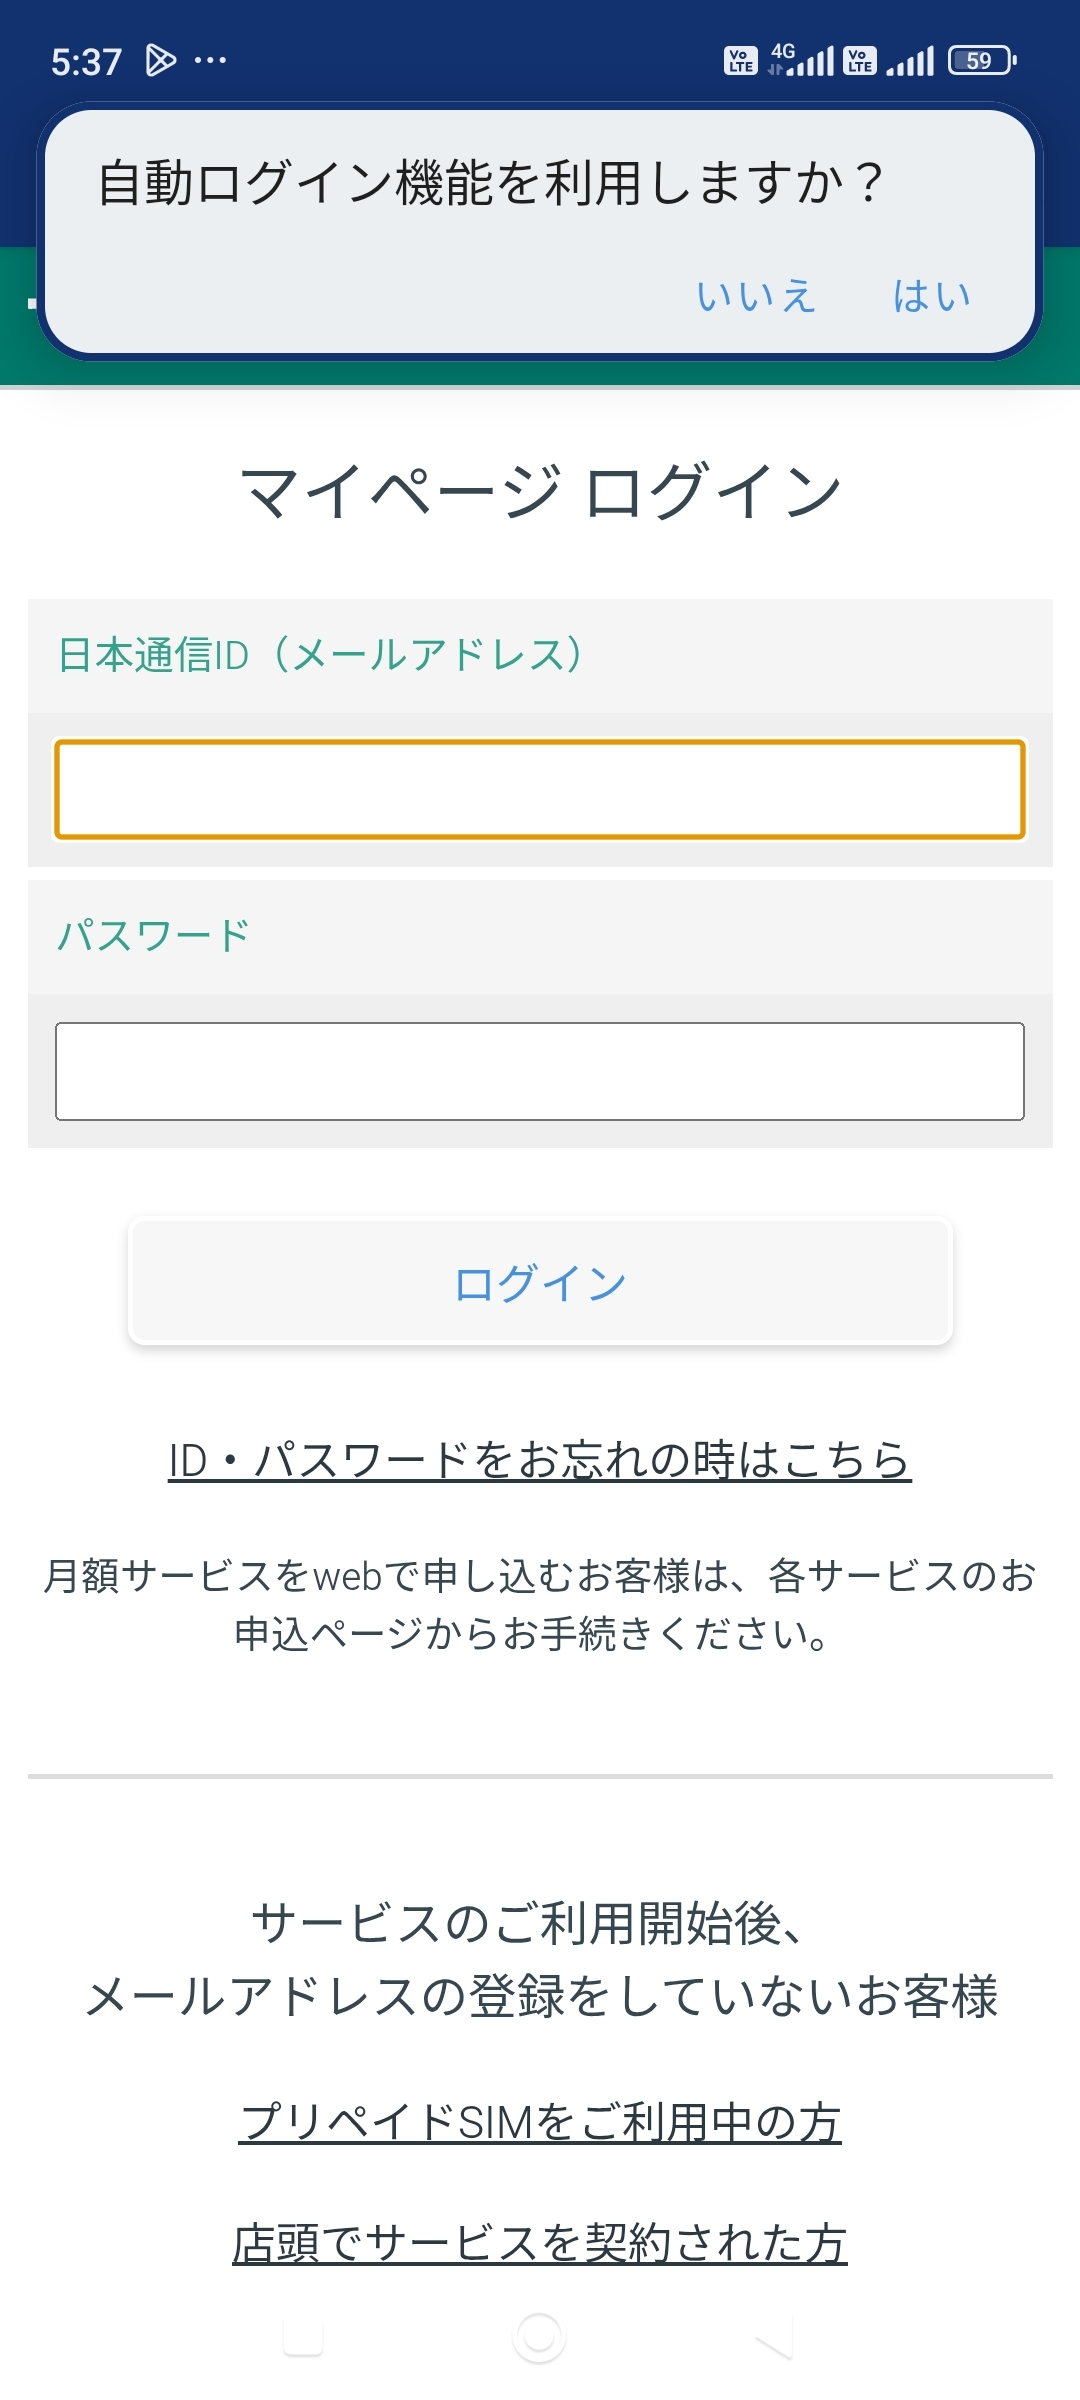1080x2400 pixels.
Task: Focus the 日本通信ID email input field
Action: (x=540, y=789)
